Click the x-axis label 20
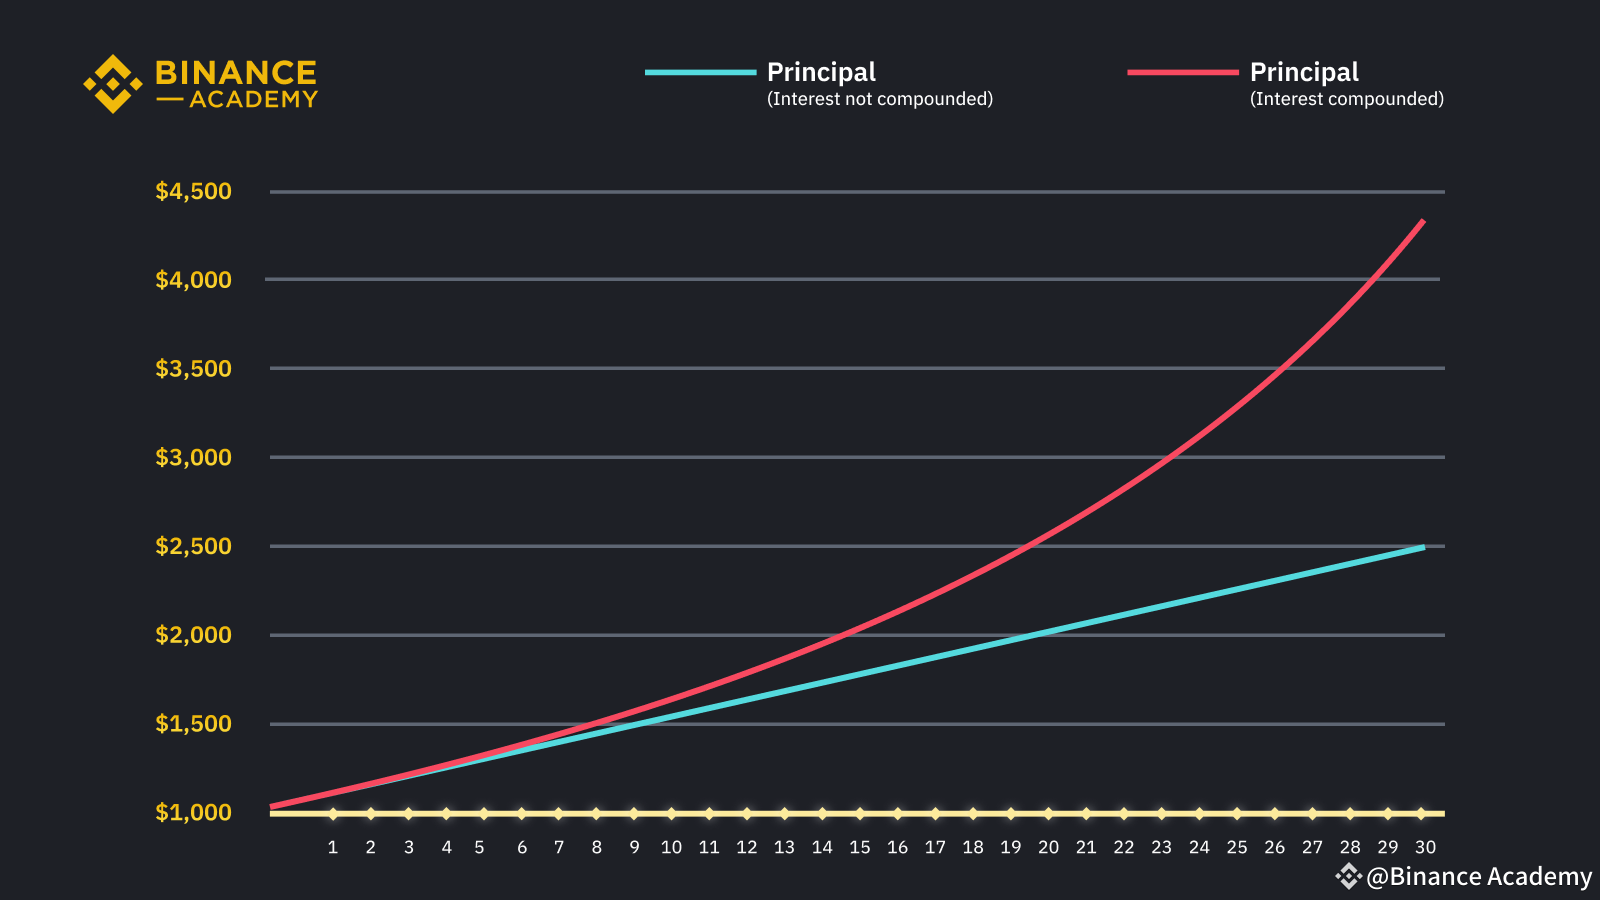The width and height of the screenshot is (1600, 900). click(1048, 847)
